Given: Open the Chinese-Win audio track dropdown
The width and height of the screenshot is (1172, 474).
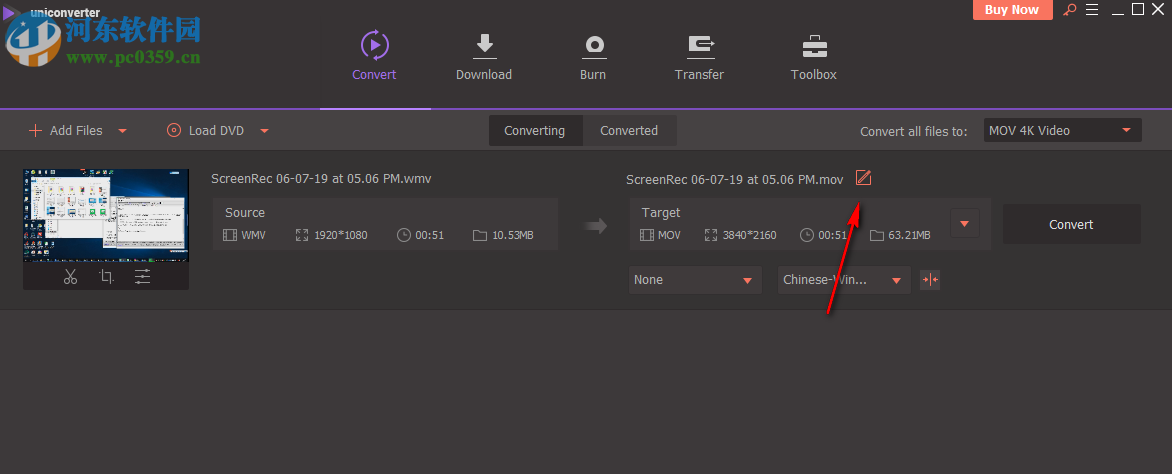Looking at the screenshot, I should coord(844,280).
